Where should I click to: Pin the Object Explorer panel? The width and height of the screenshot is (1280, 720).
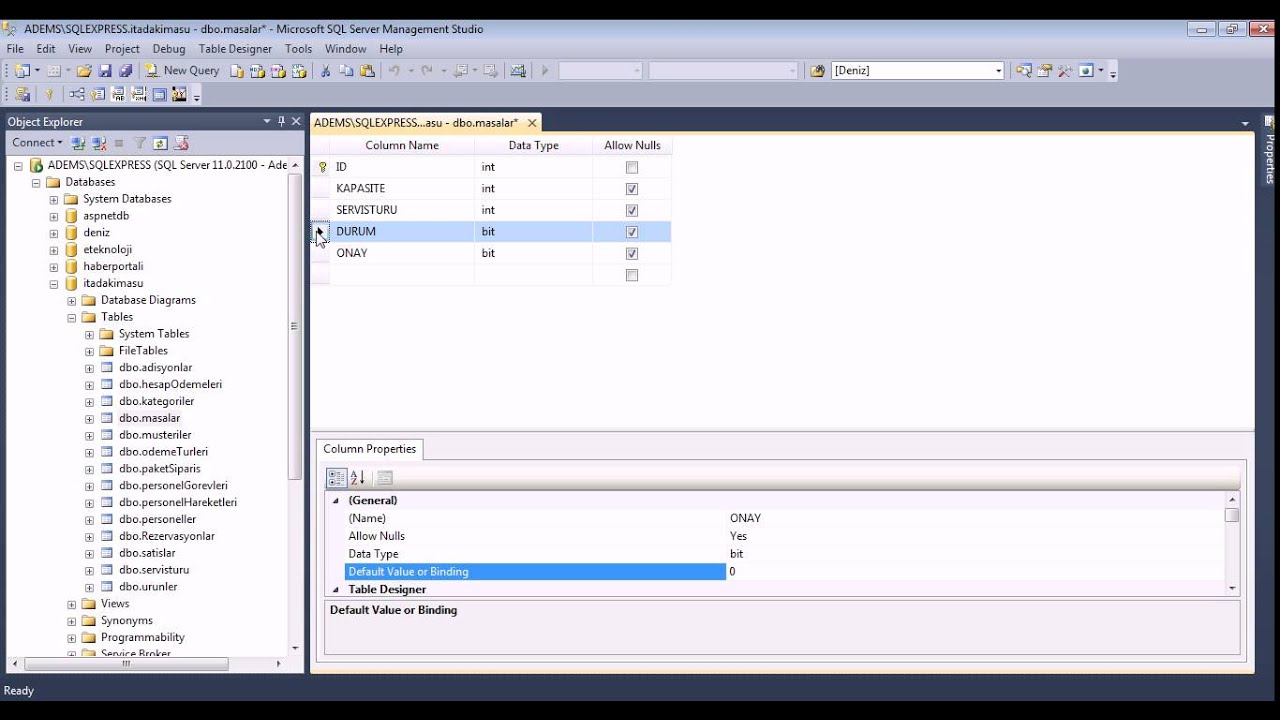[x=281, y=121]
